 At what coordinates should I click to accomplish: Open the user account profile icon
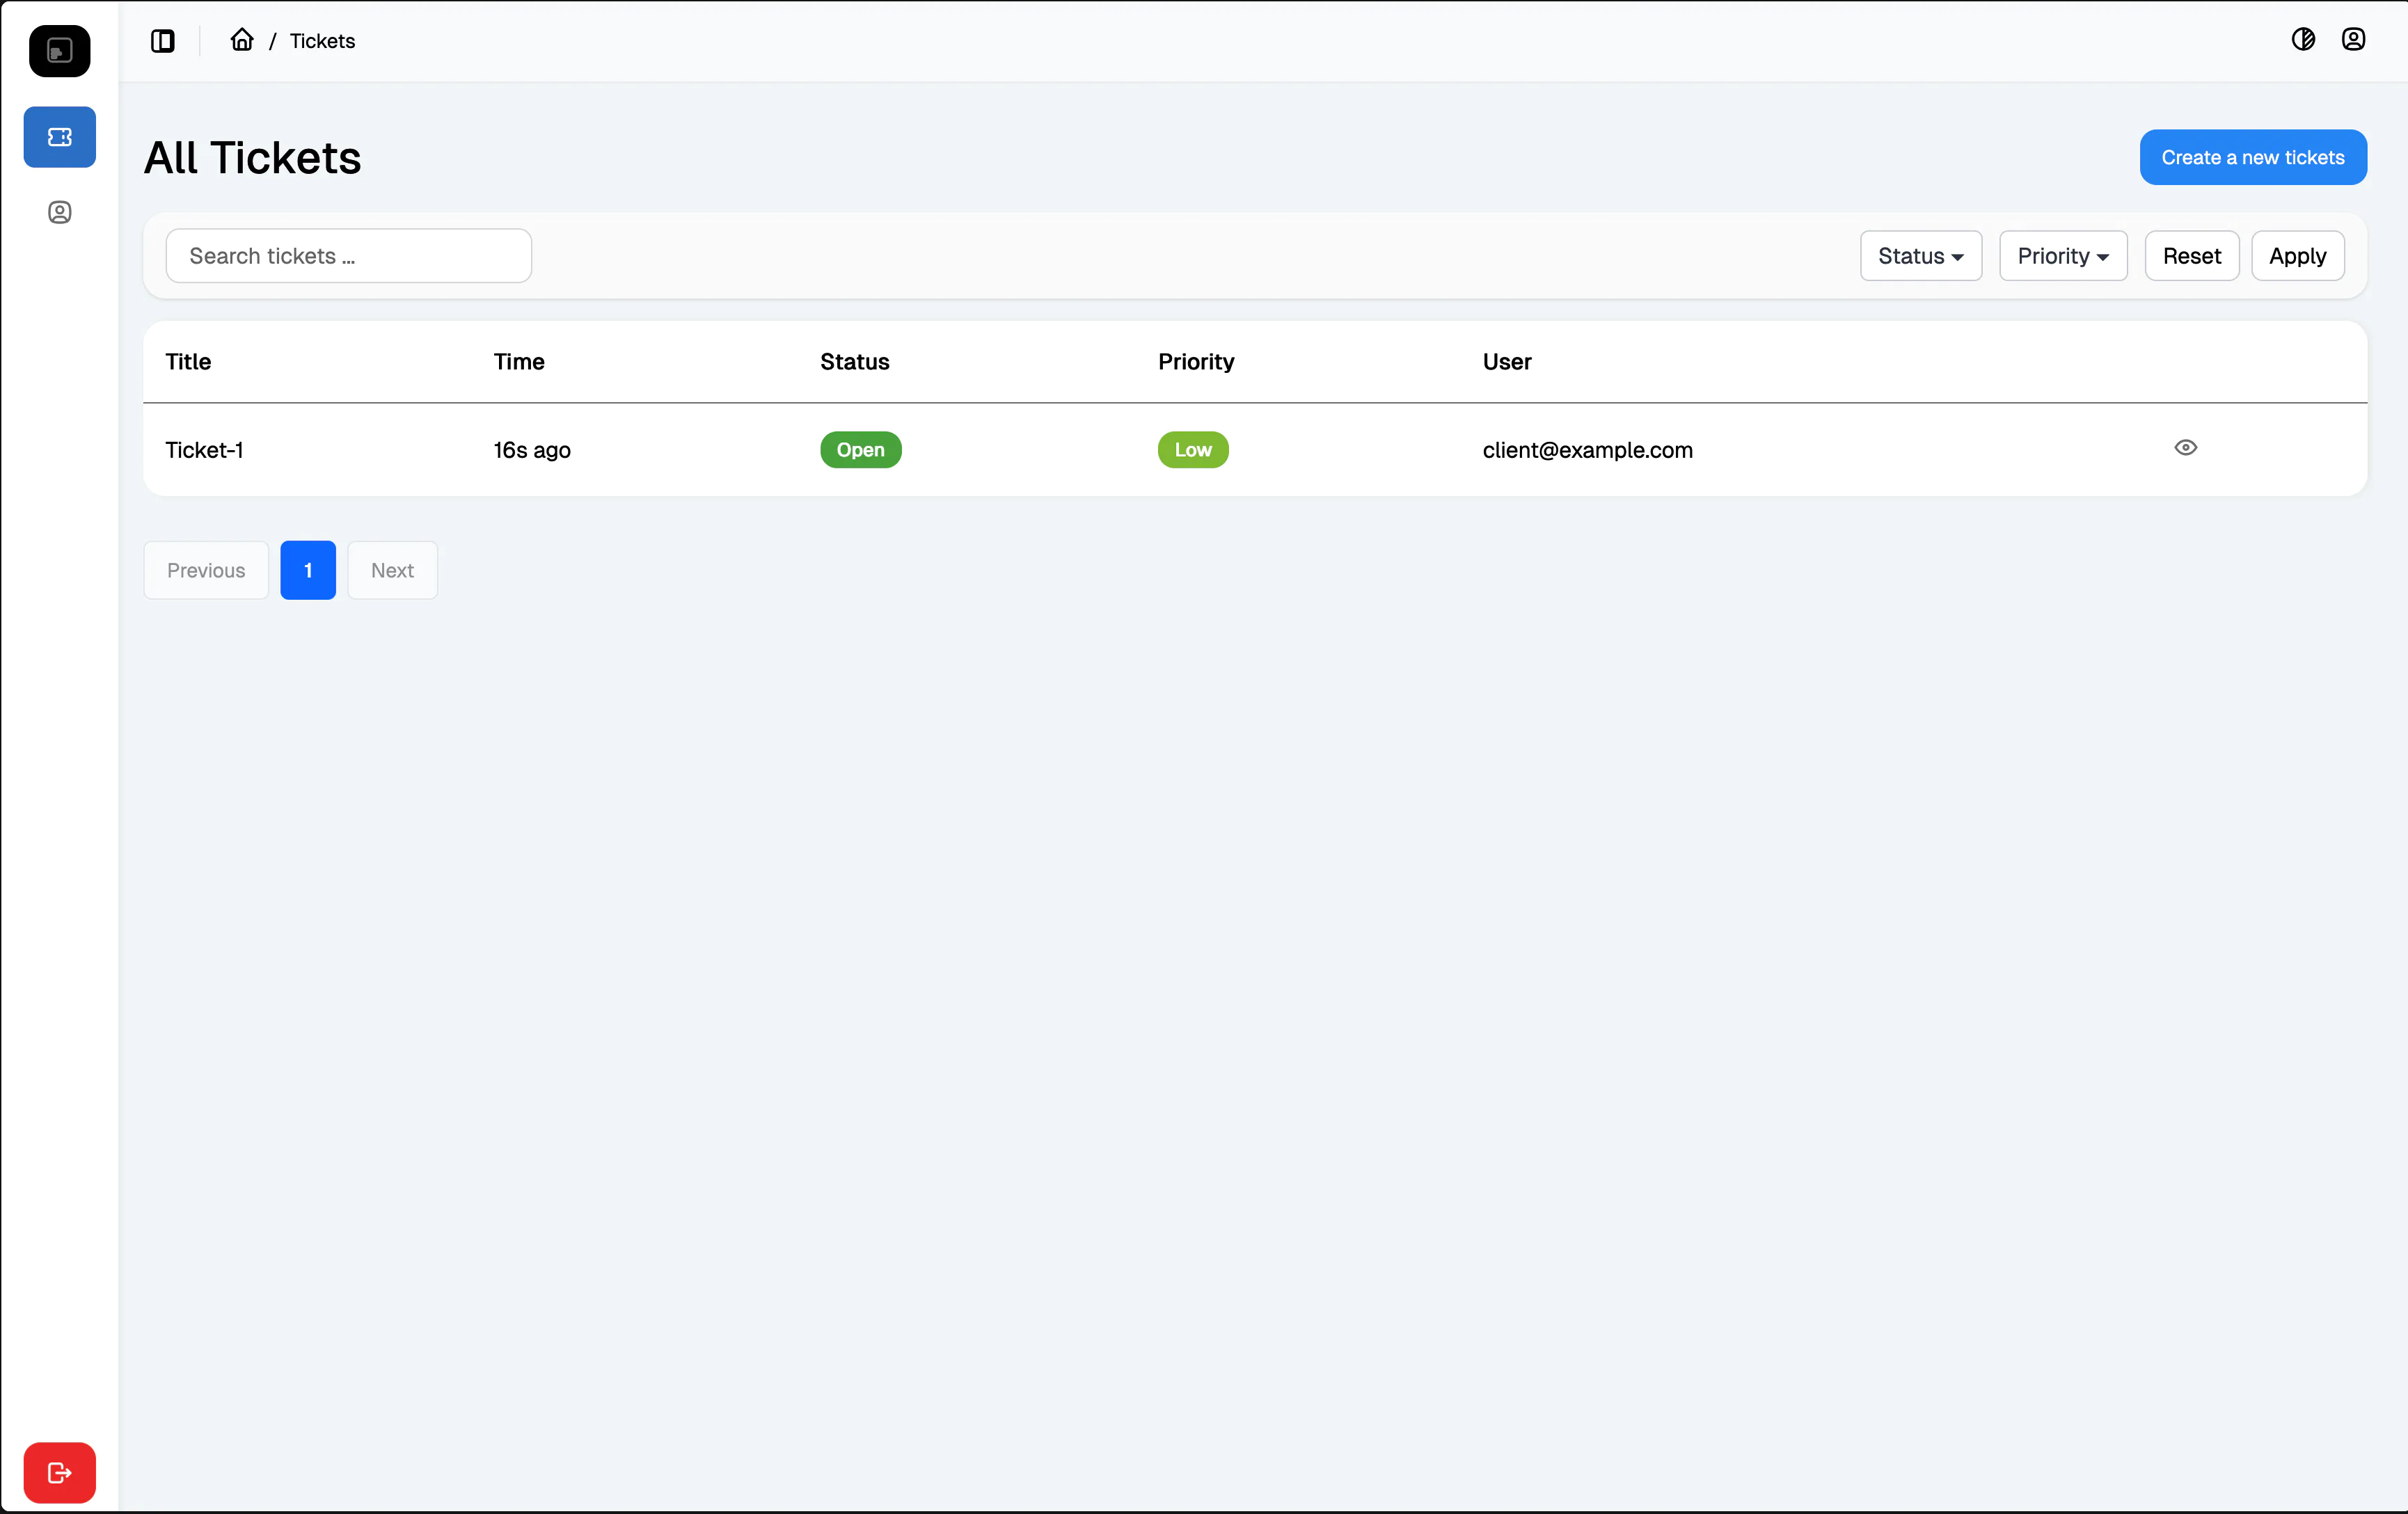tap(2353, 39)
